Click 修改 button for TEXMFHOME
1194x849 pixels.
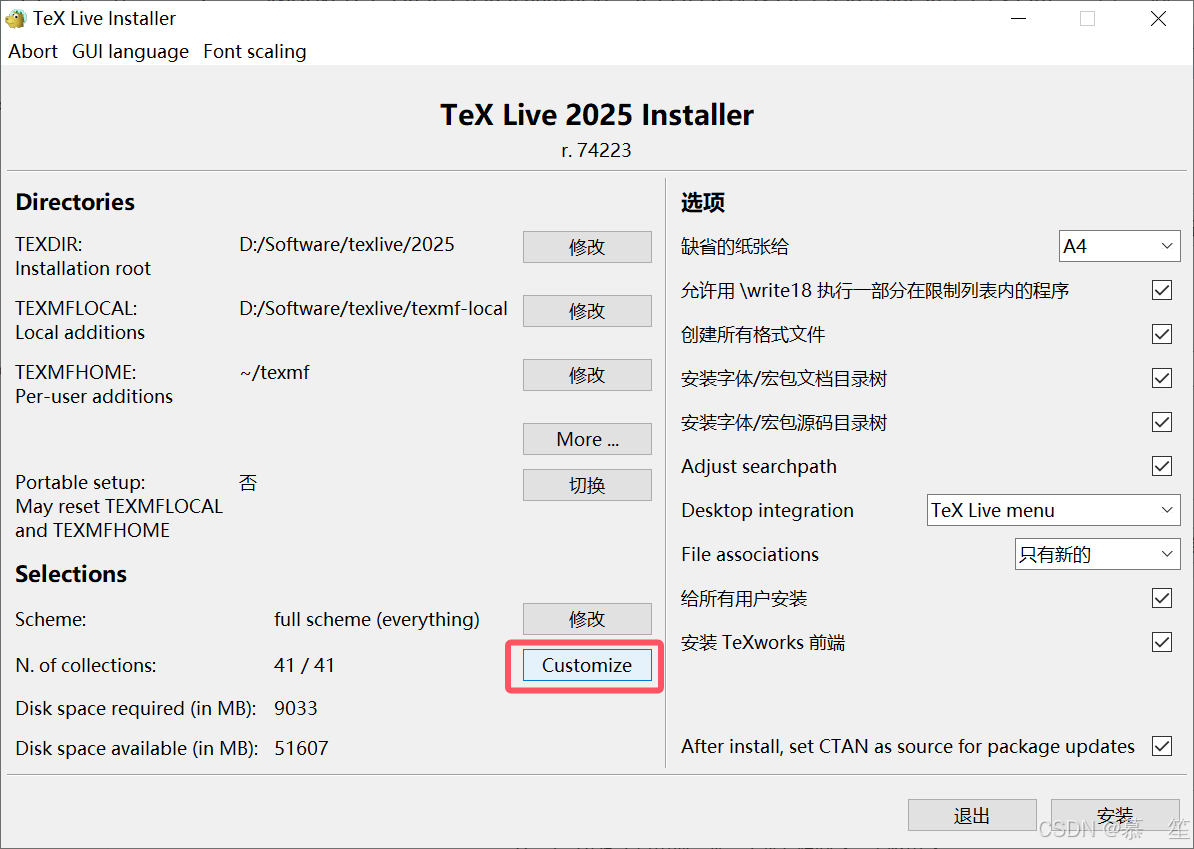(587, 375)
